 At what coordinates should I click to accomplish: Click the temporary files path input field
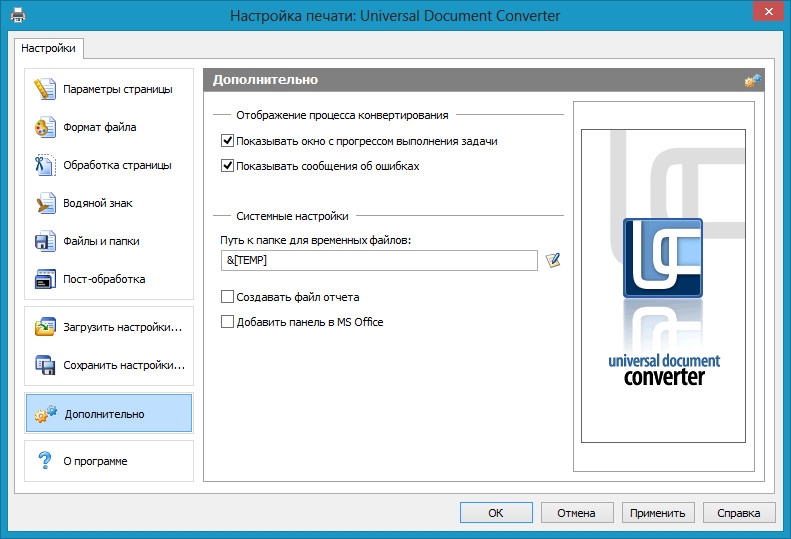[379, 260]
